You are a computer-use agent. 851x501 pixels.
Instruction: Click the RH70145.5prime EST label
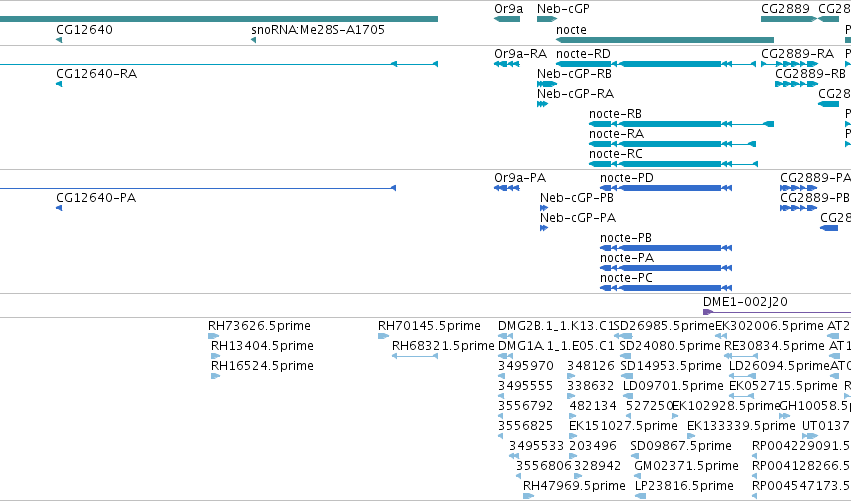click(x=429, y=326)
